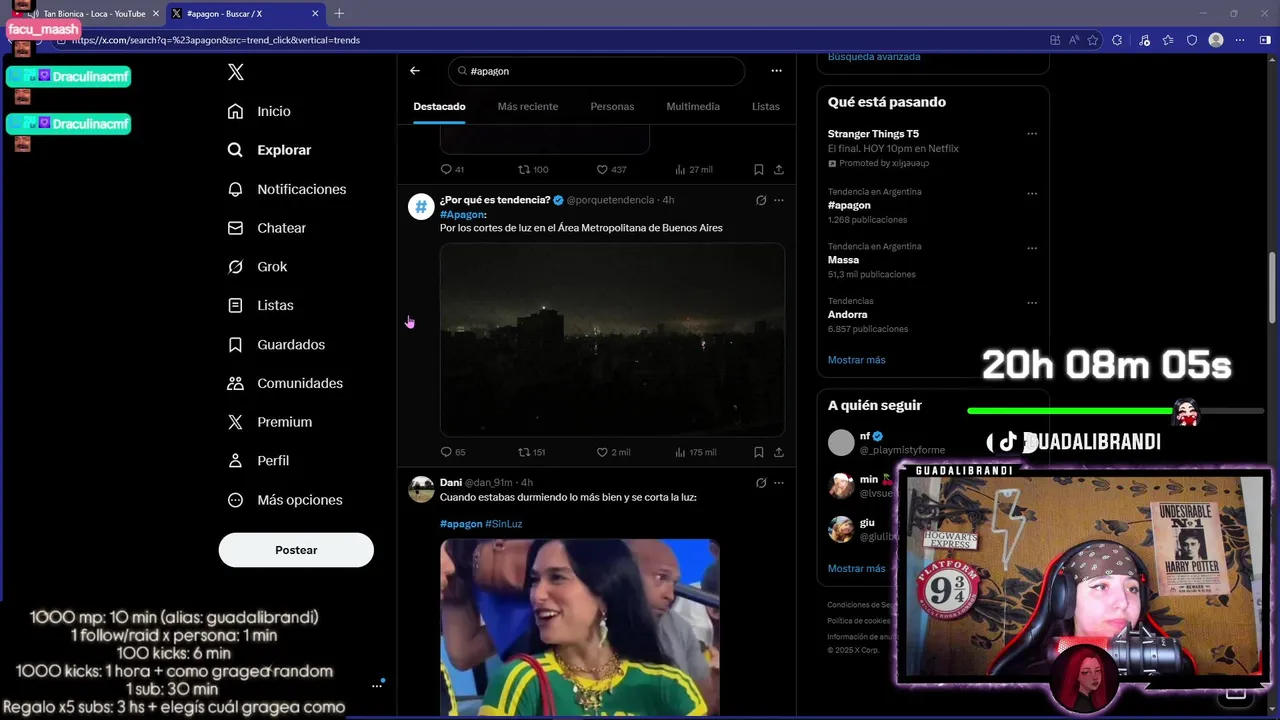View stats of 27 mil views post

pos(694,170)
